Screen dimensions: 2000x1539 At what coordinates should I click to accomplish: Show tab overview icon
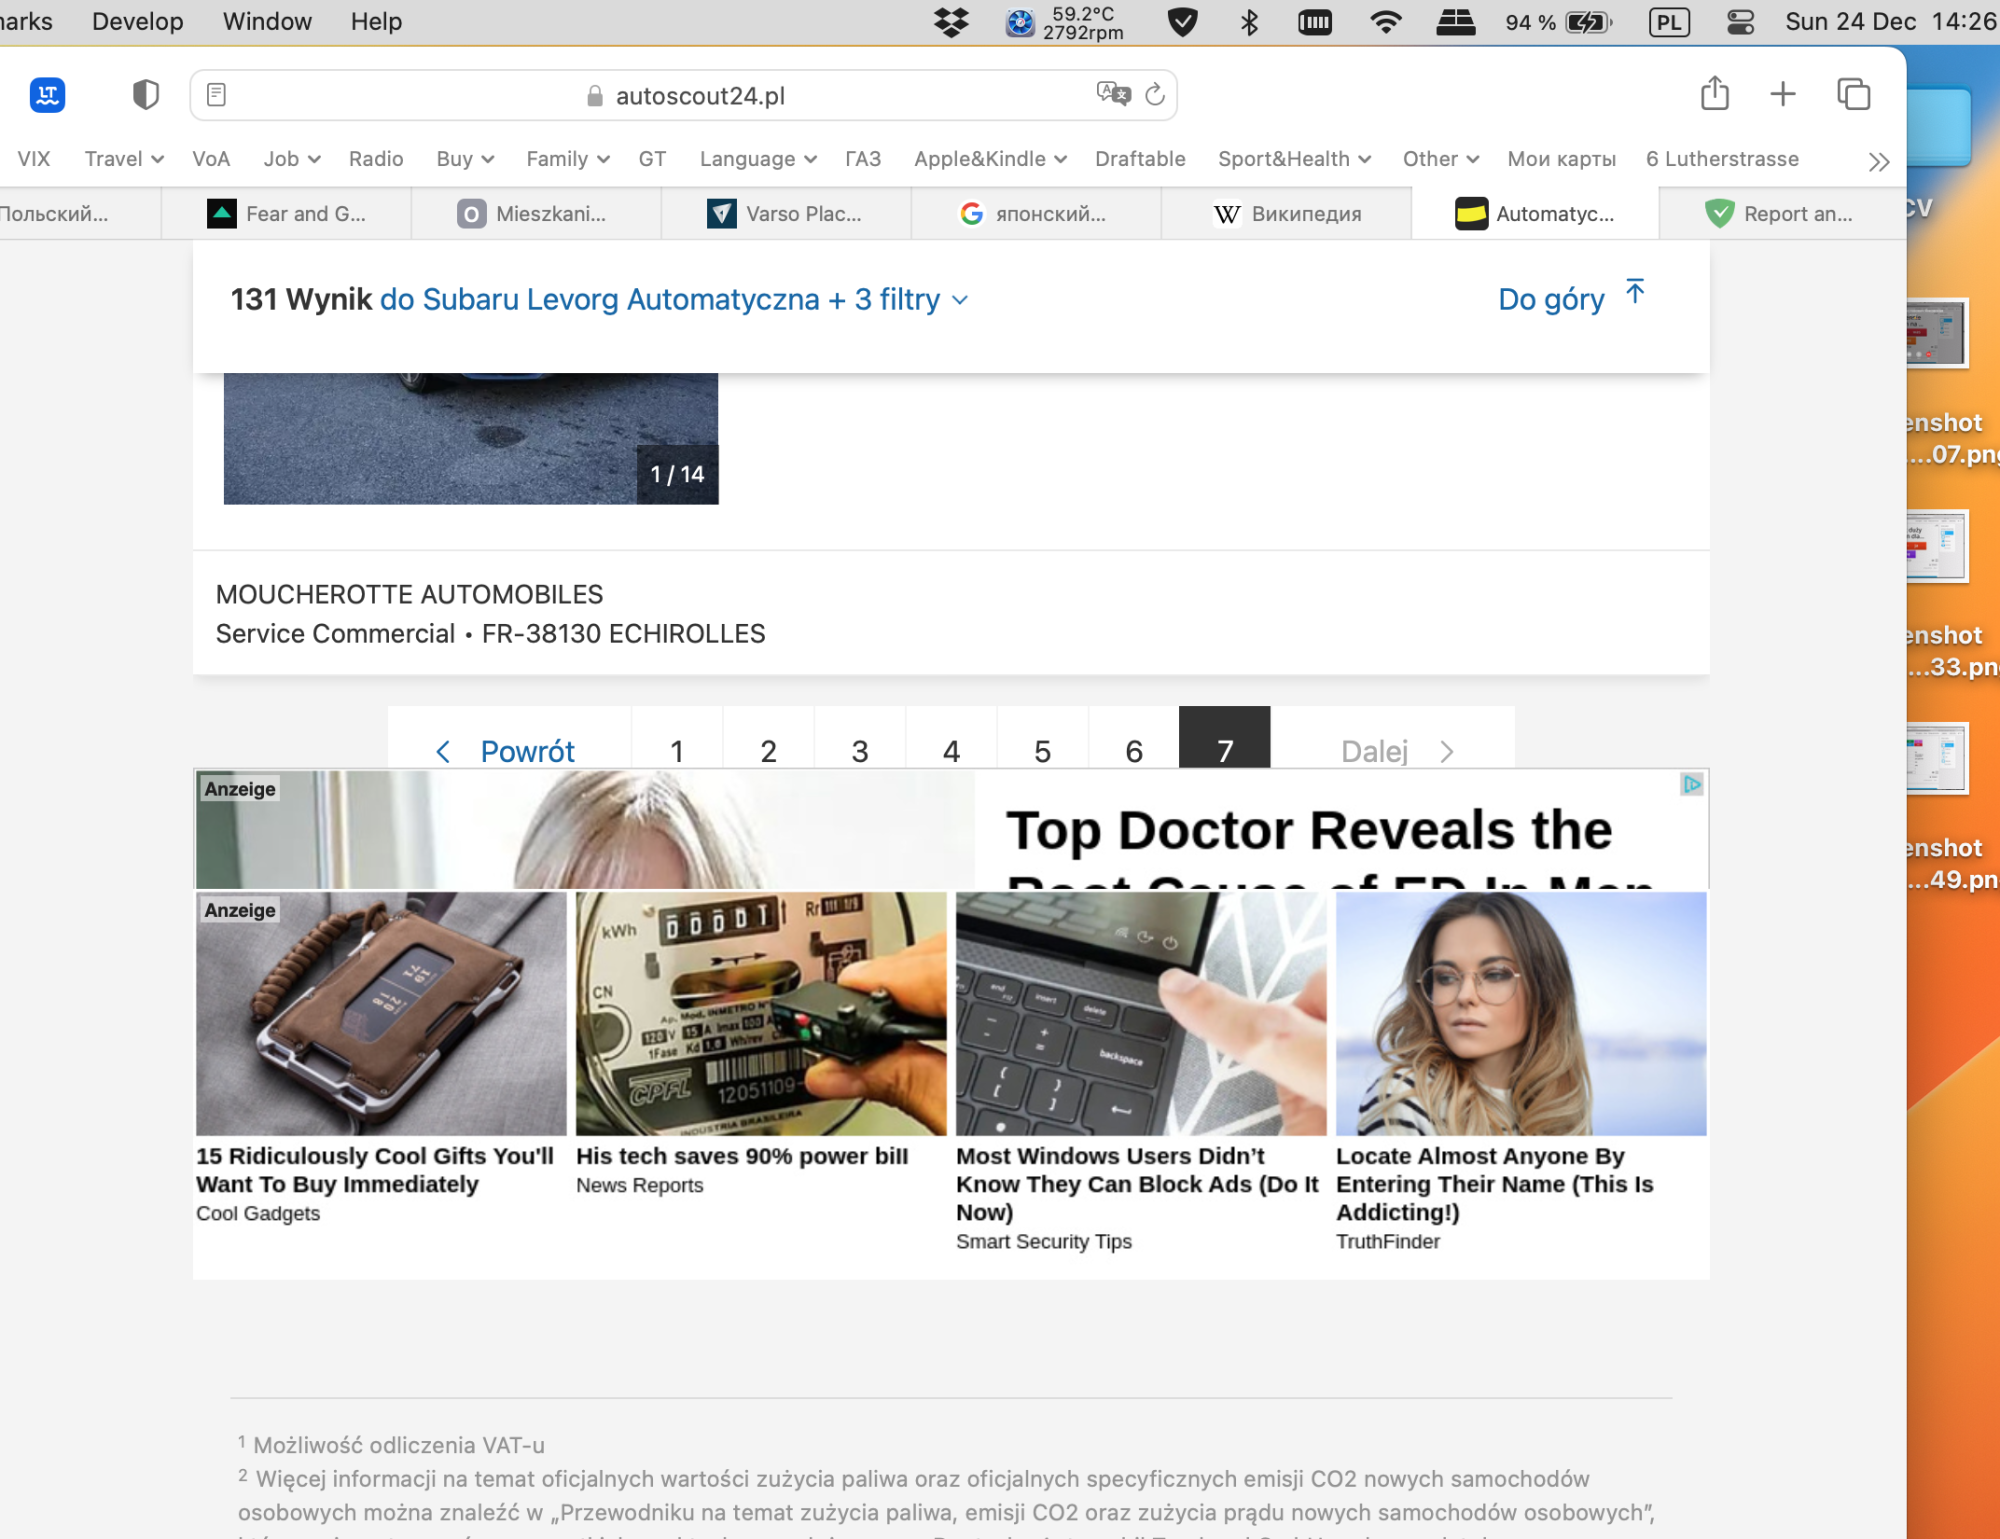click(x=1853, y=94)
